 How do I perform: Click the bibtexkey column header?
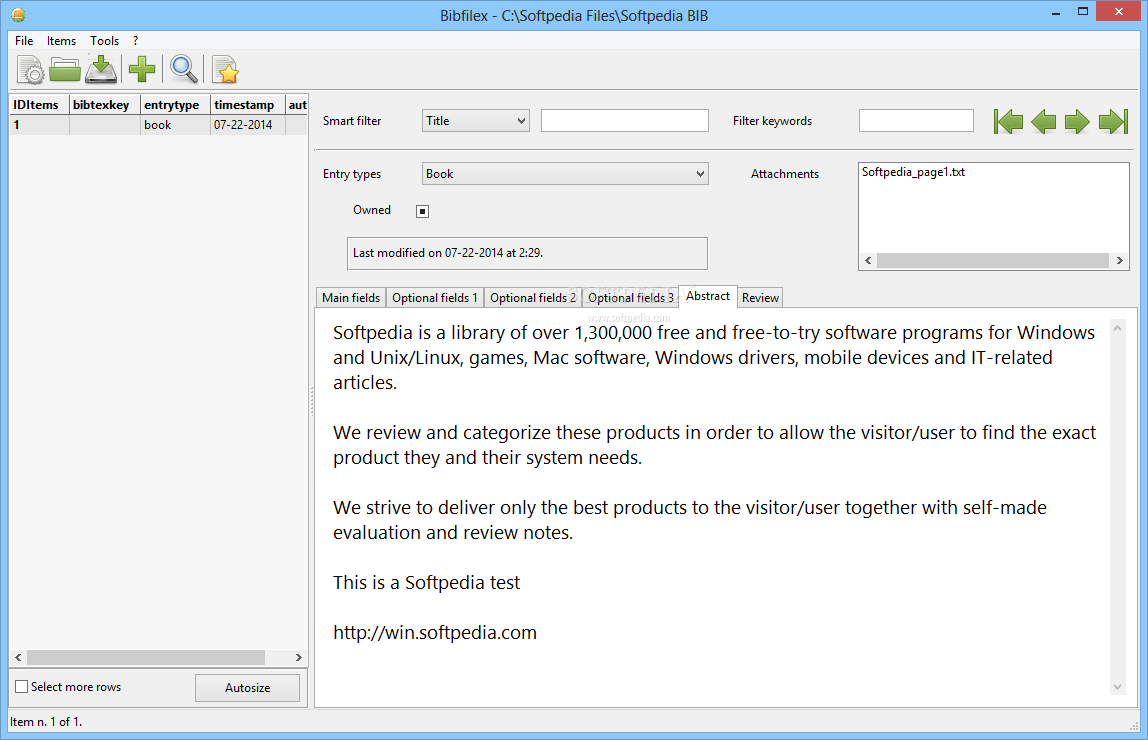click(x=105, y=105)
